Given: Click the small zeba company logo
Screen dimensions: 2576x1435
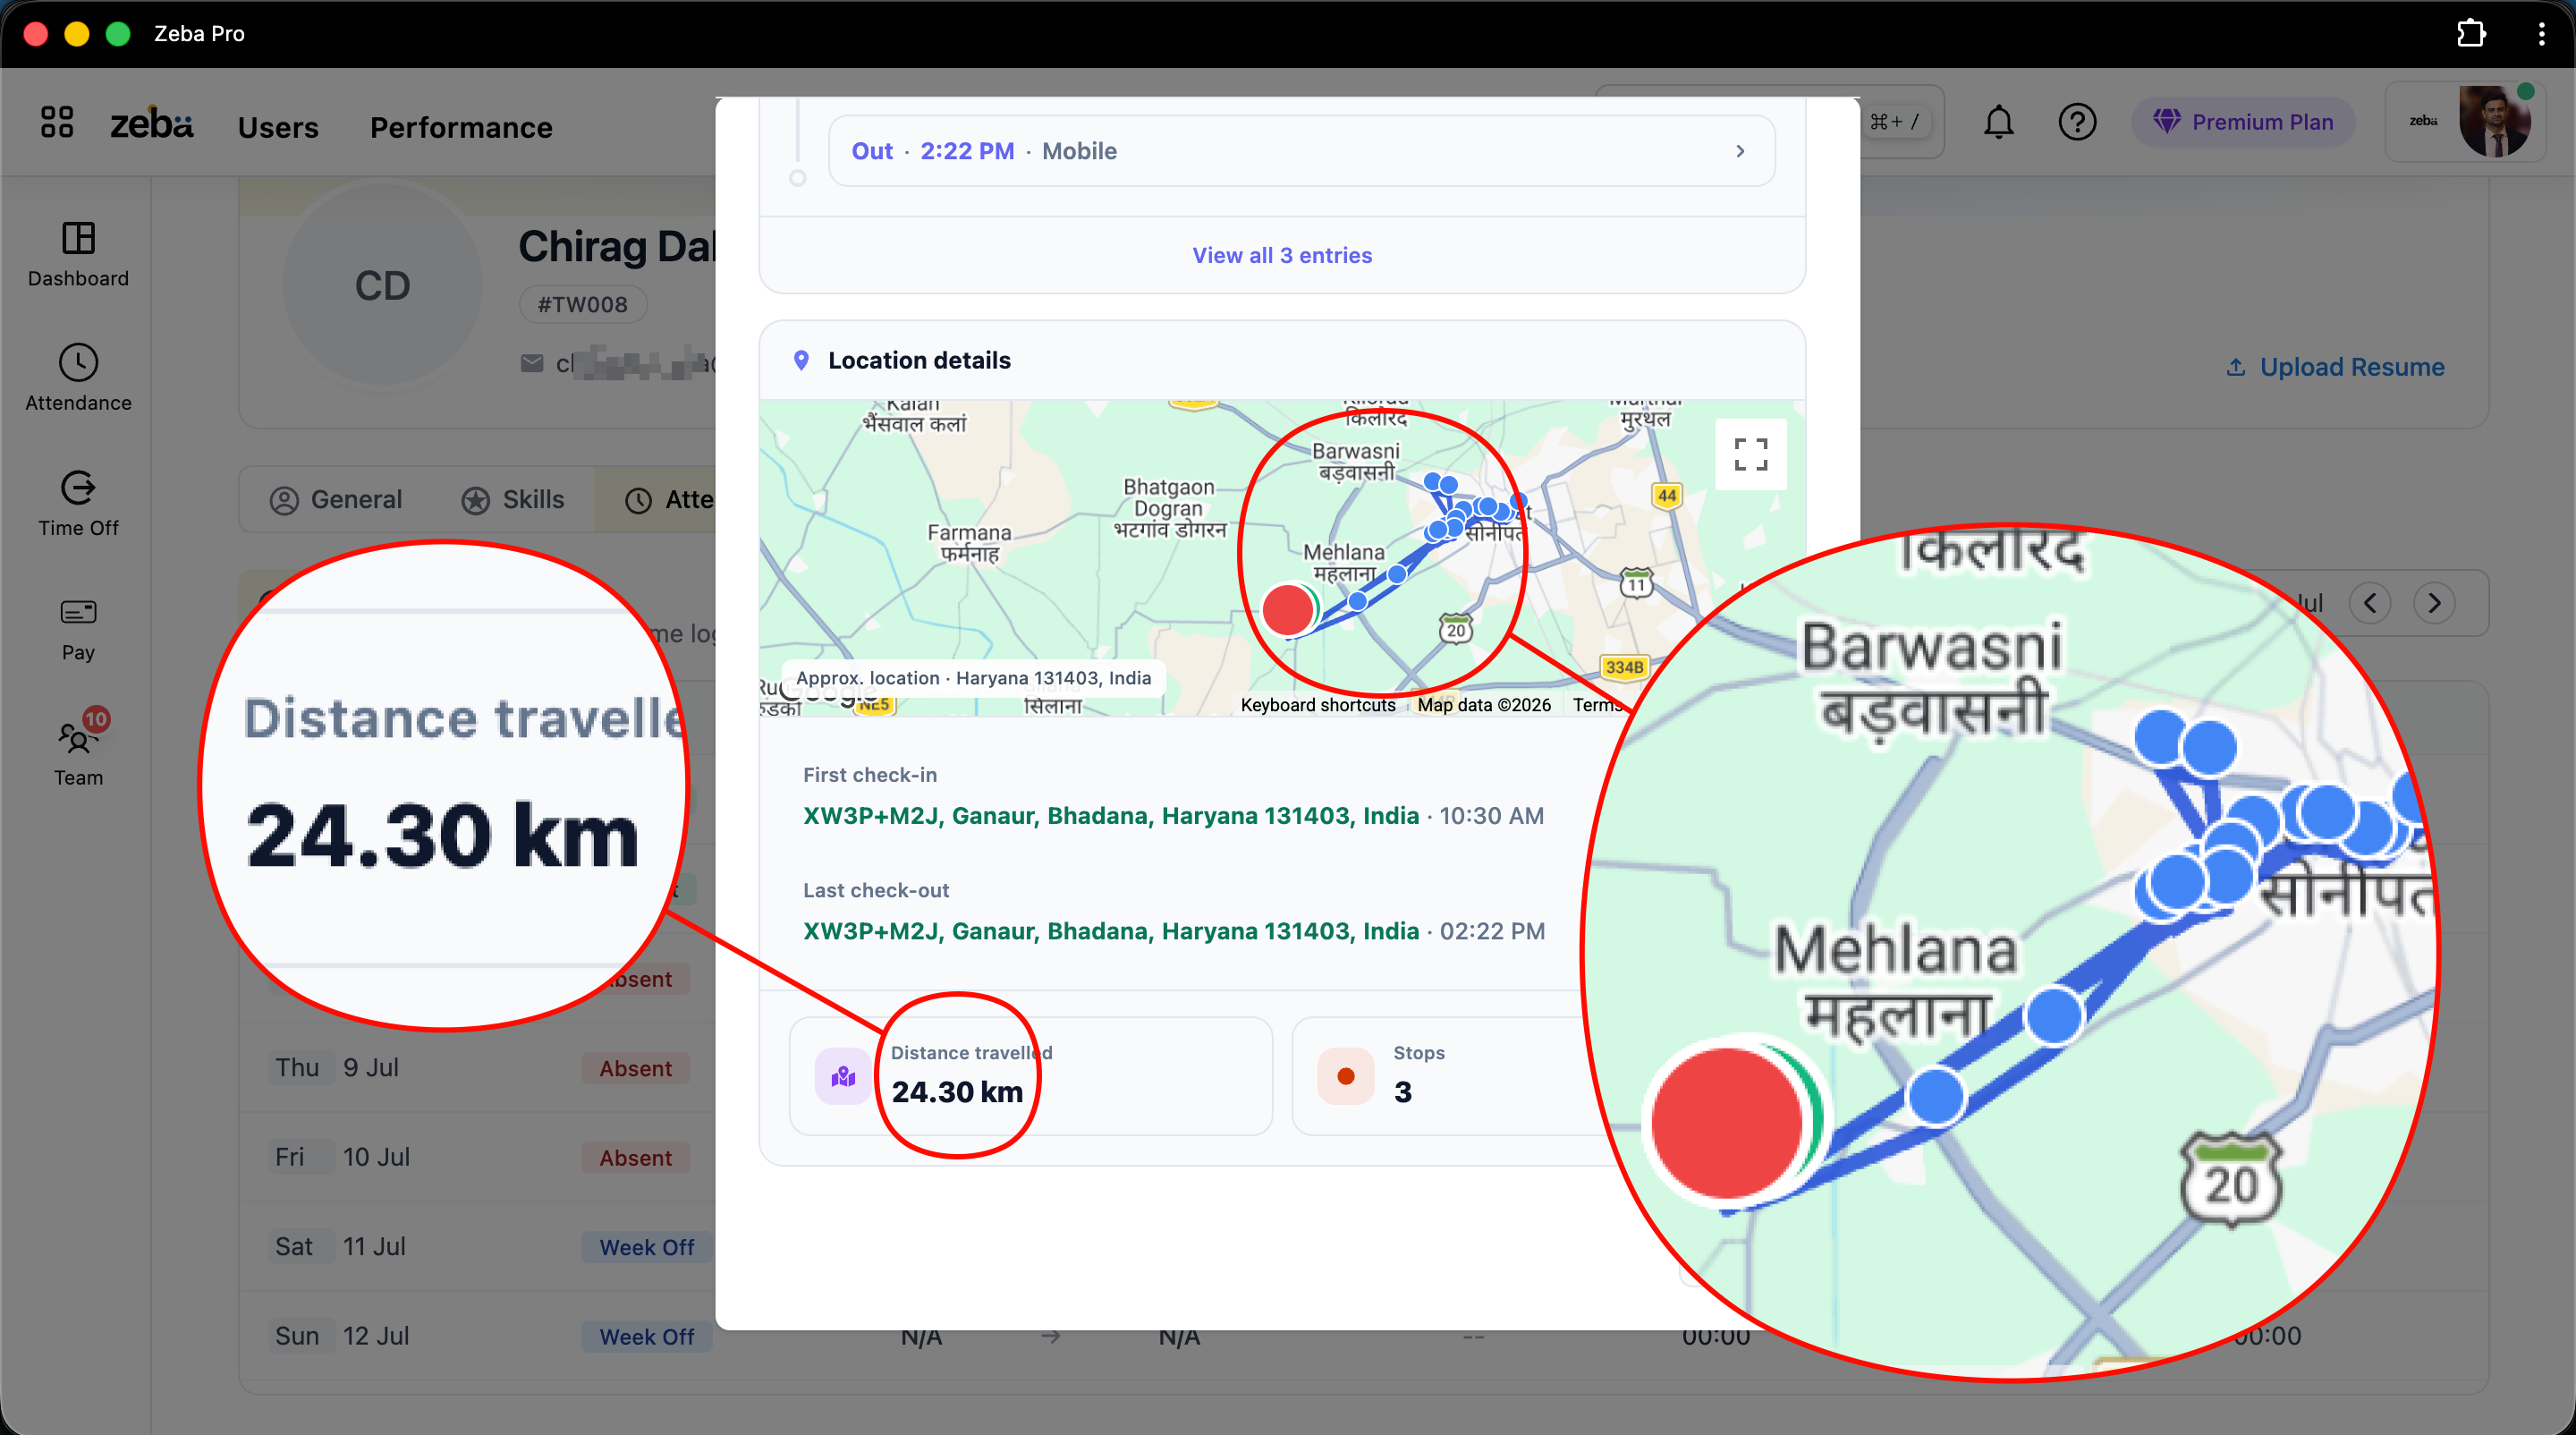Looking at the screenshot, I should tap(2423, 121).
